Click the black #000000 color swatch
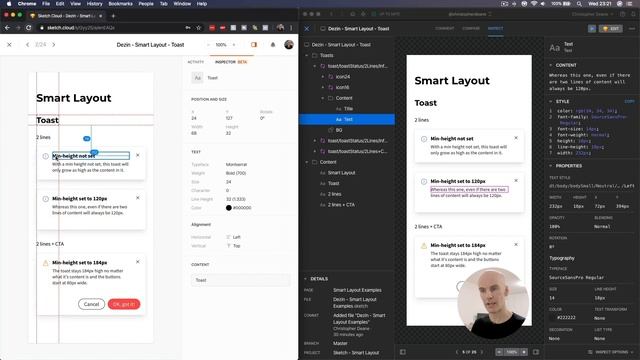 tap(229, 208)
